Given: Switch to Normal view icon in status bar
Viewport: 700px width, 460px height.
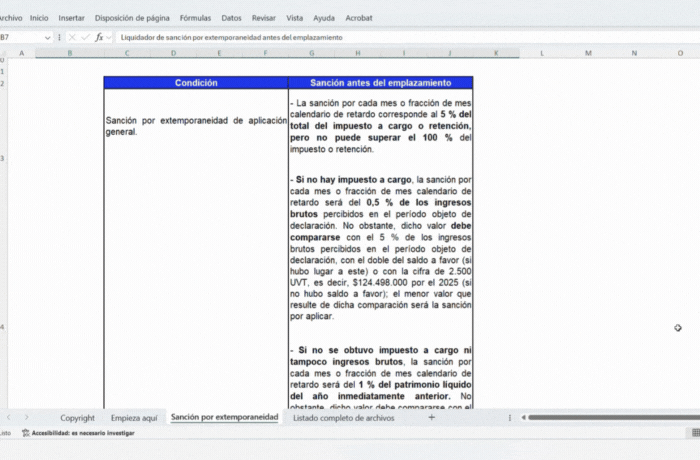Looking at the screenshot, I should click(696, 433).
